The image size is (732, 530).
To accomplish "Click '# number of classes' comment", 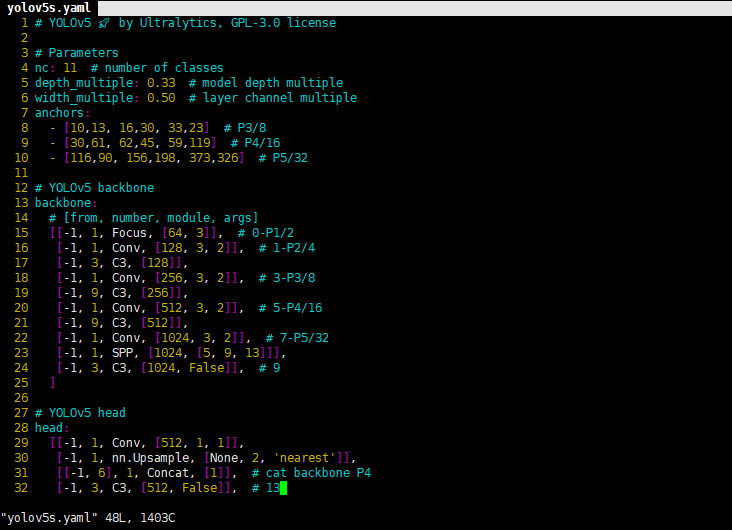I will tap(157, 68).
